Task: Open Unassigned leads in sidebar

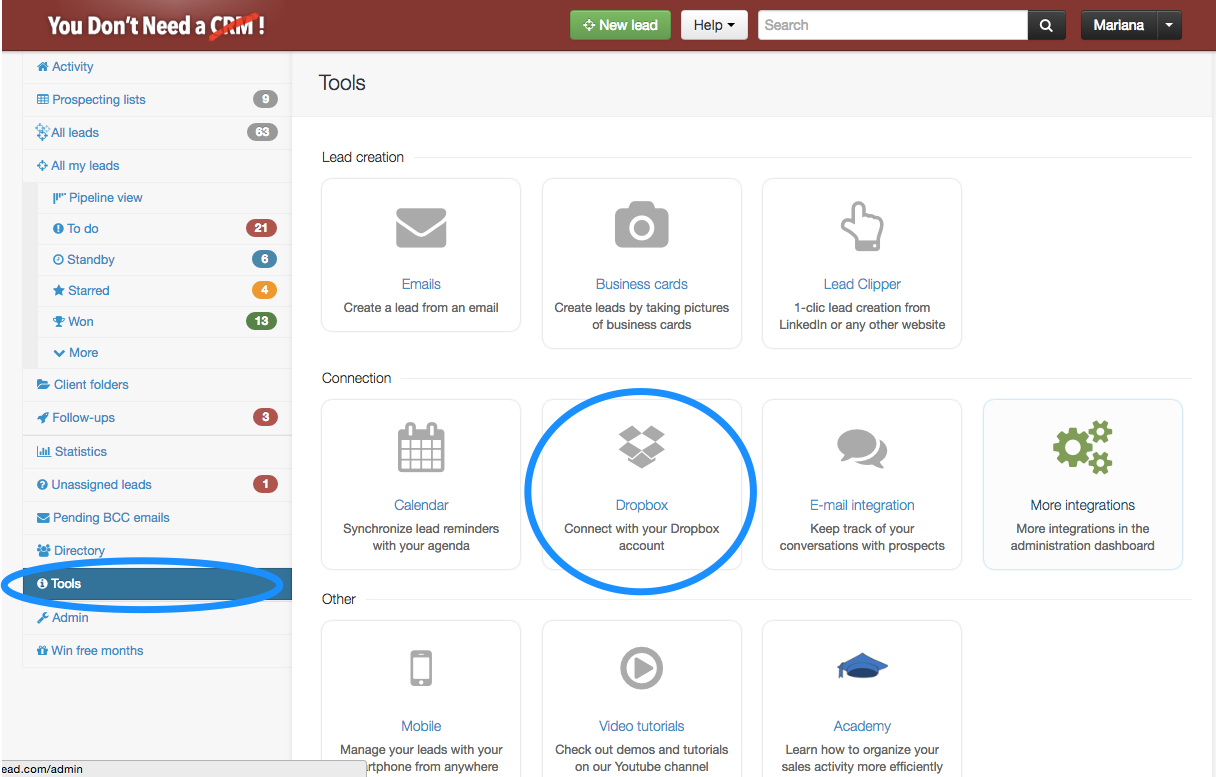Action: (x=157, y=485)
